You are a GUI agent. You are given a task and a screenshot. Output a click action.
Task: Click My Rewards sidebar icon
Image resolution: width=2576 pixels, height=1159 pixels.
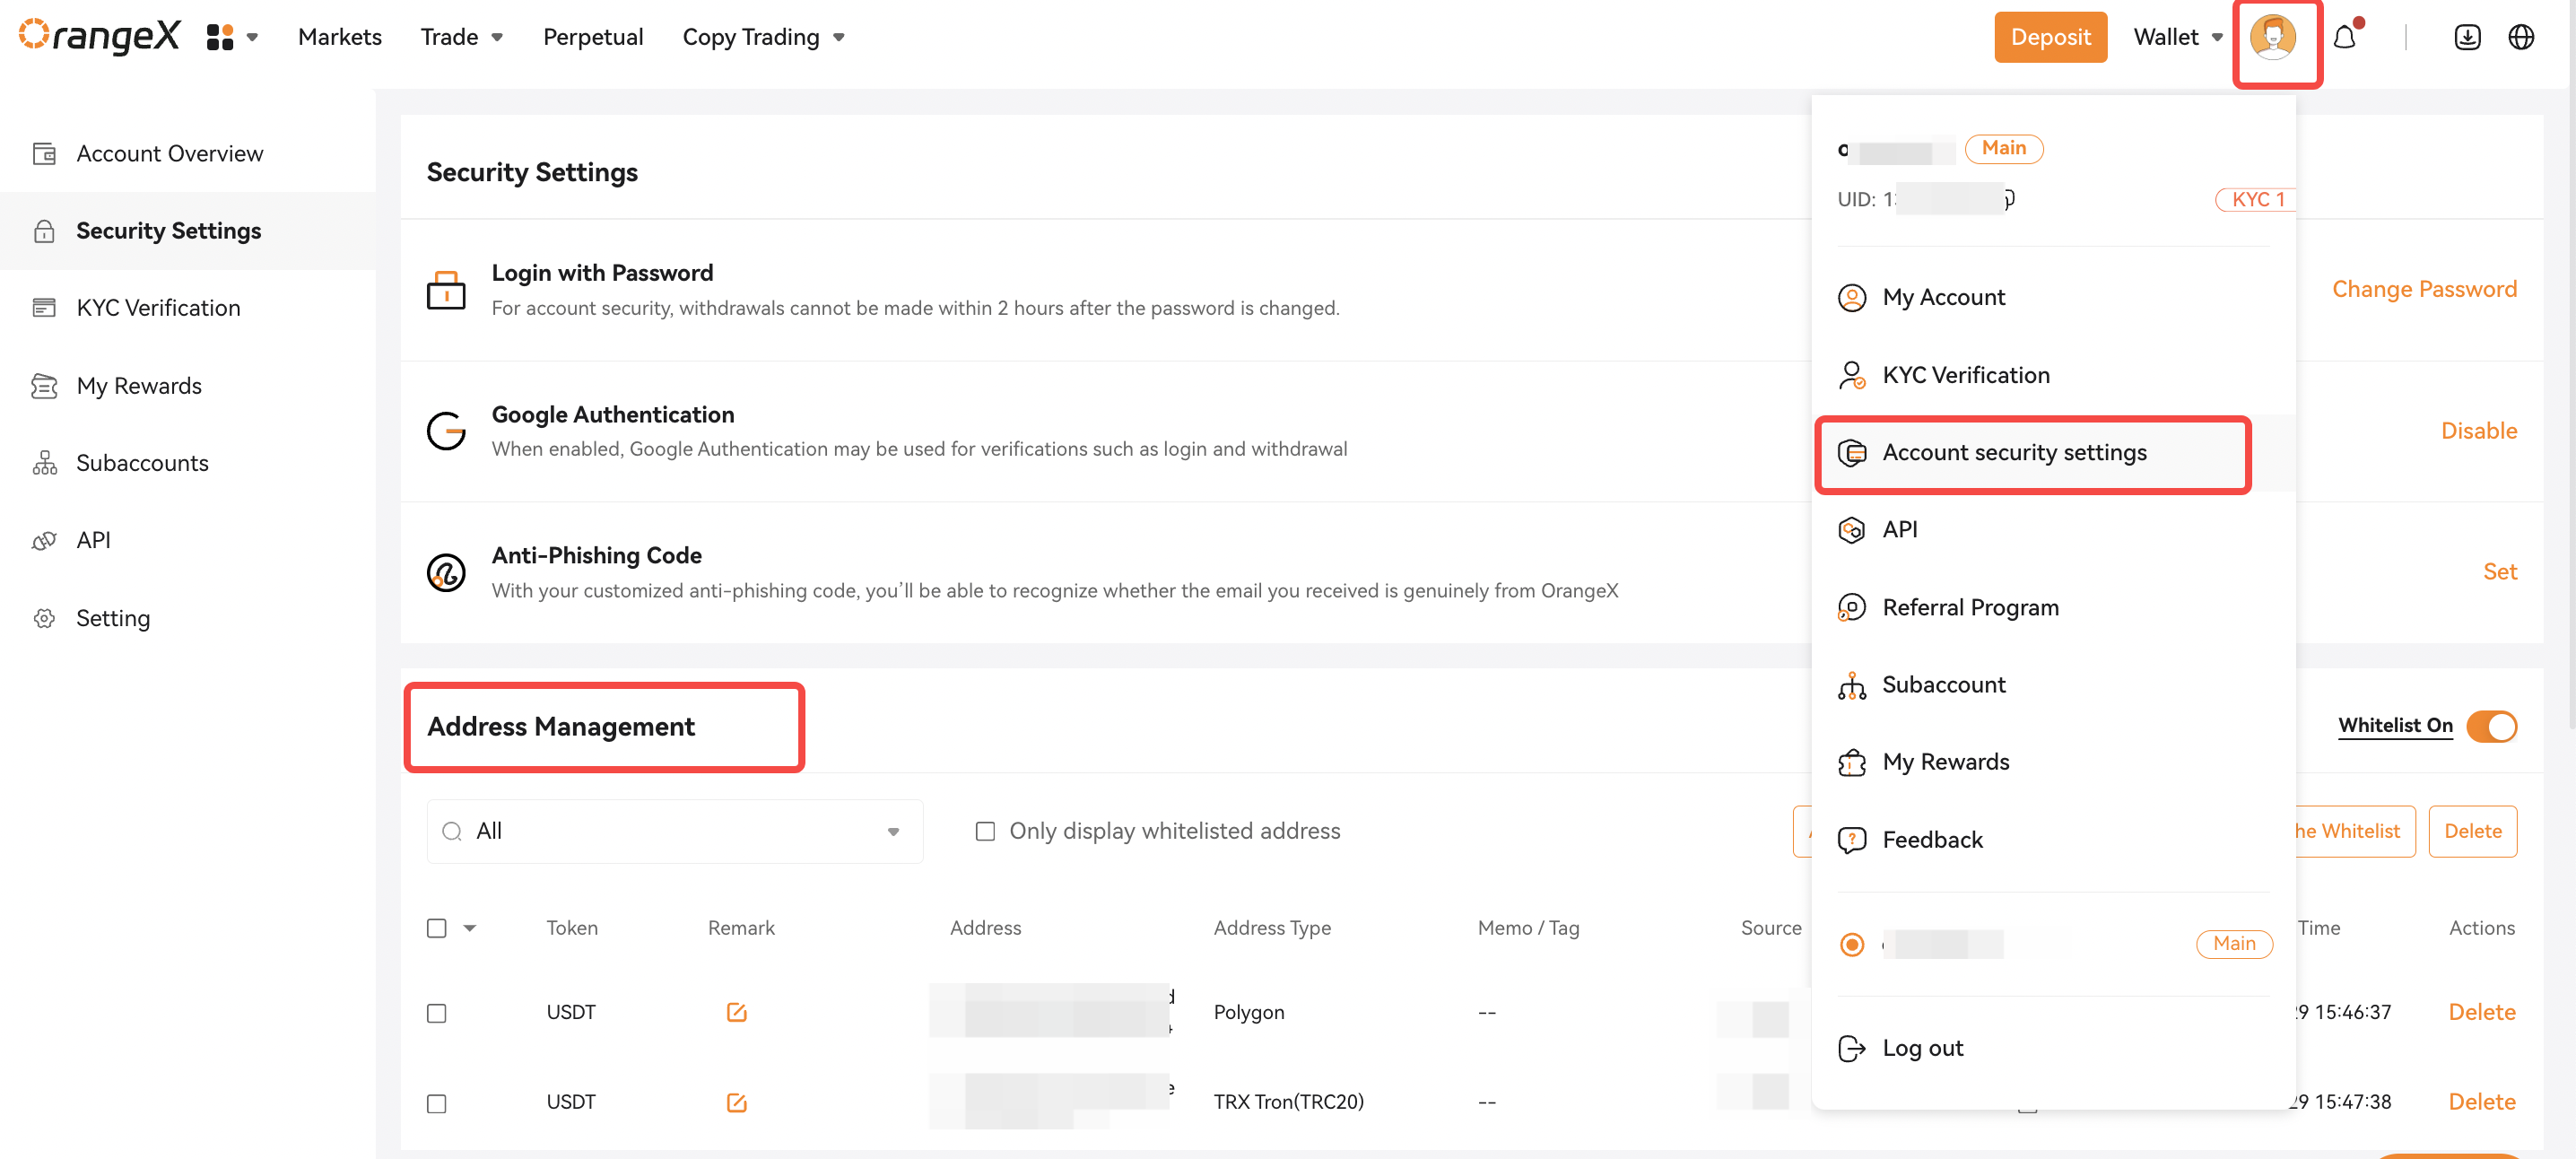44,385
